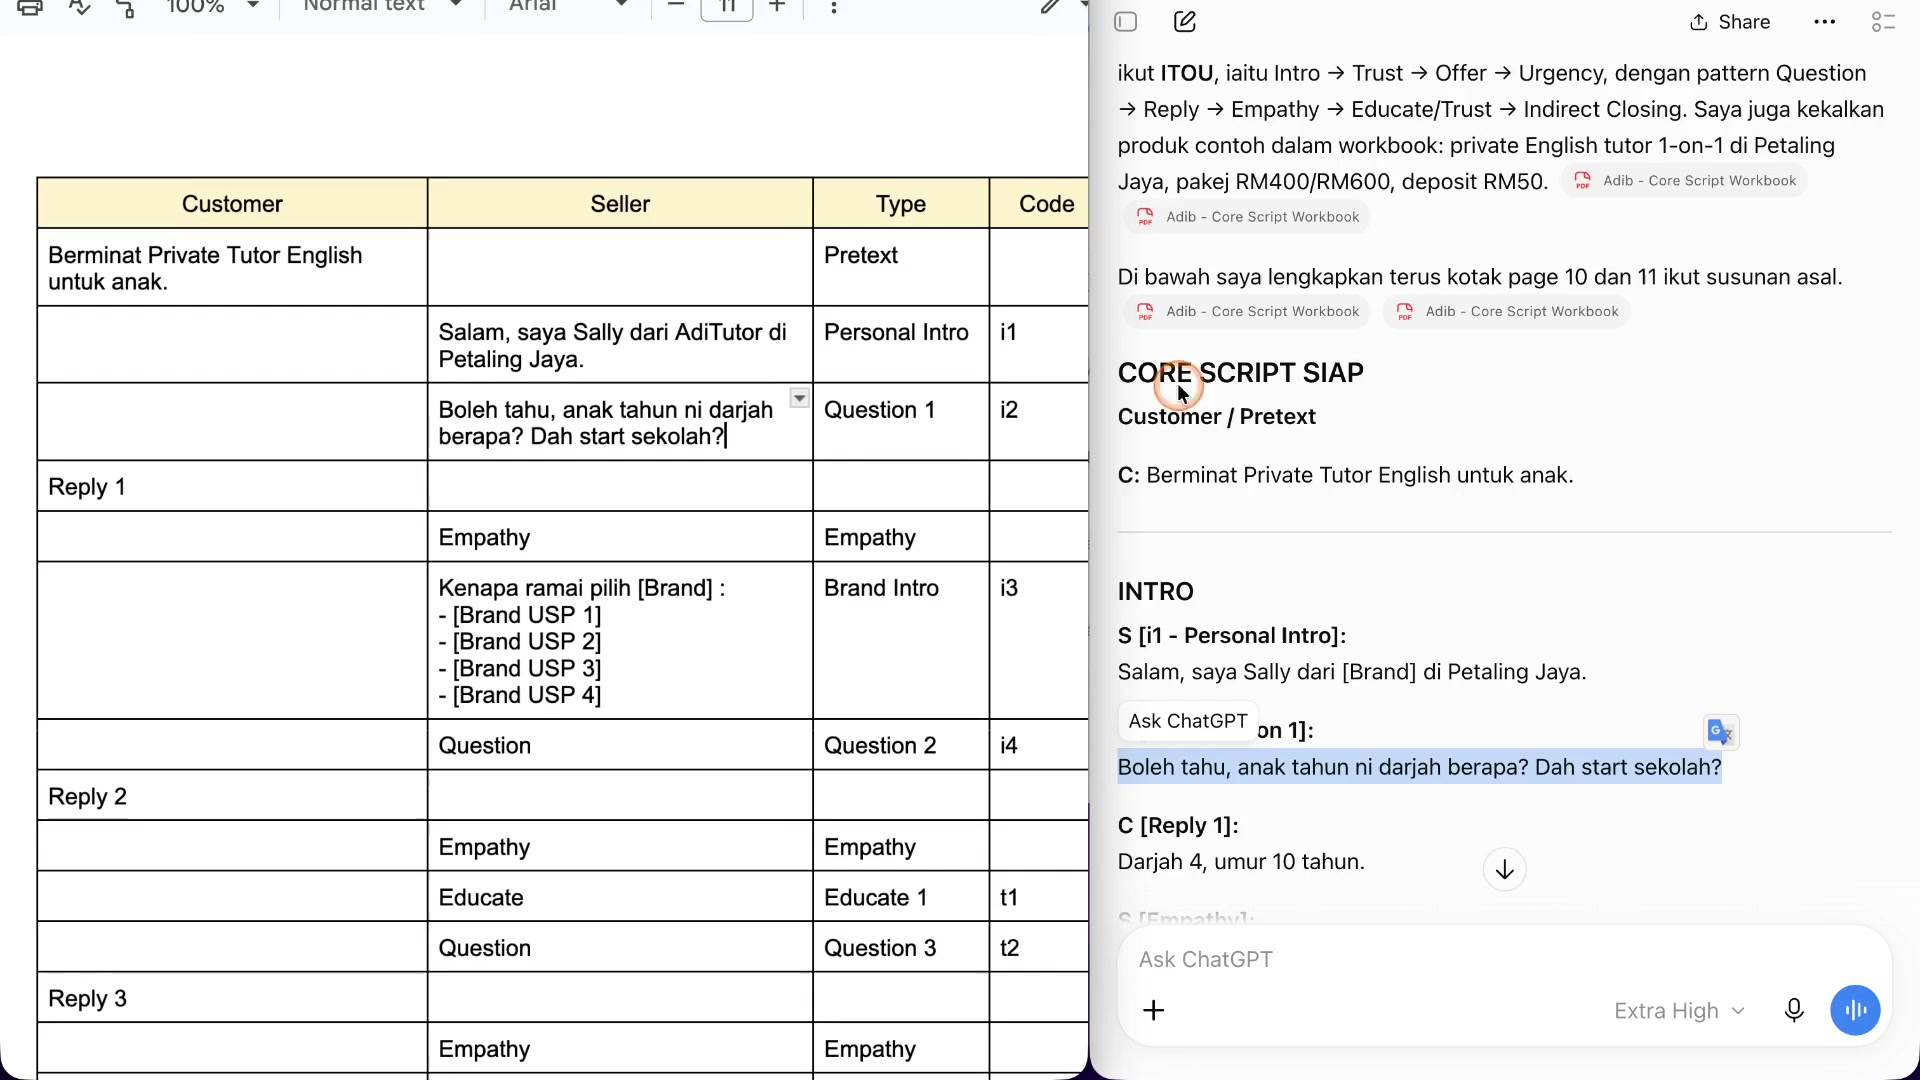
Task: Click the Reply 3 cell in table
Action: point(232,999)
